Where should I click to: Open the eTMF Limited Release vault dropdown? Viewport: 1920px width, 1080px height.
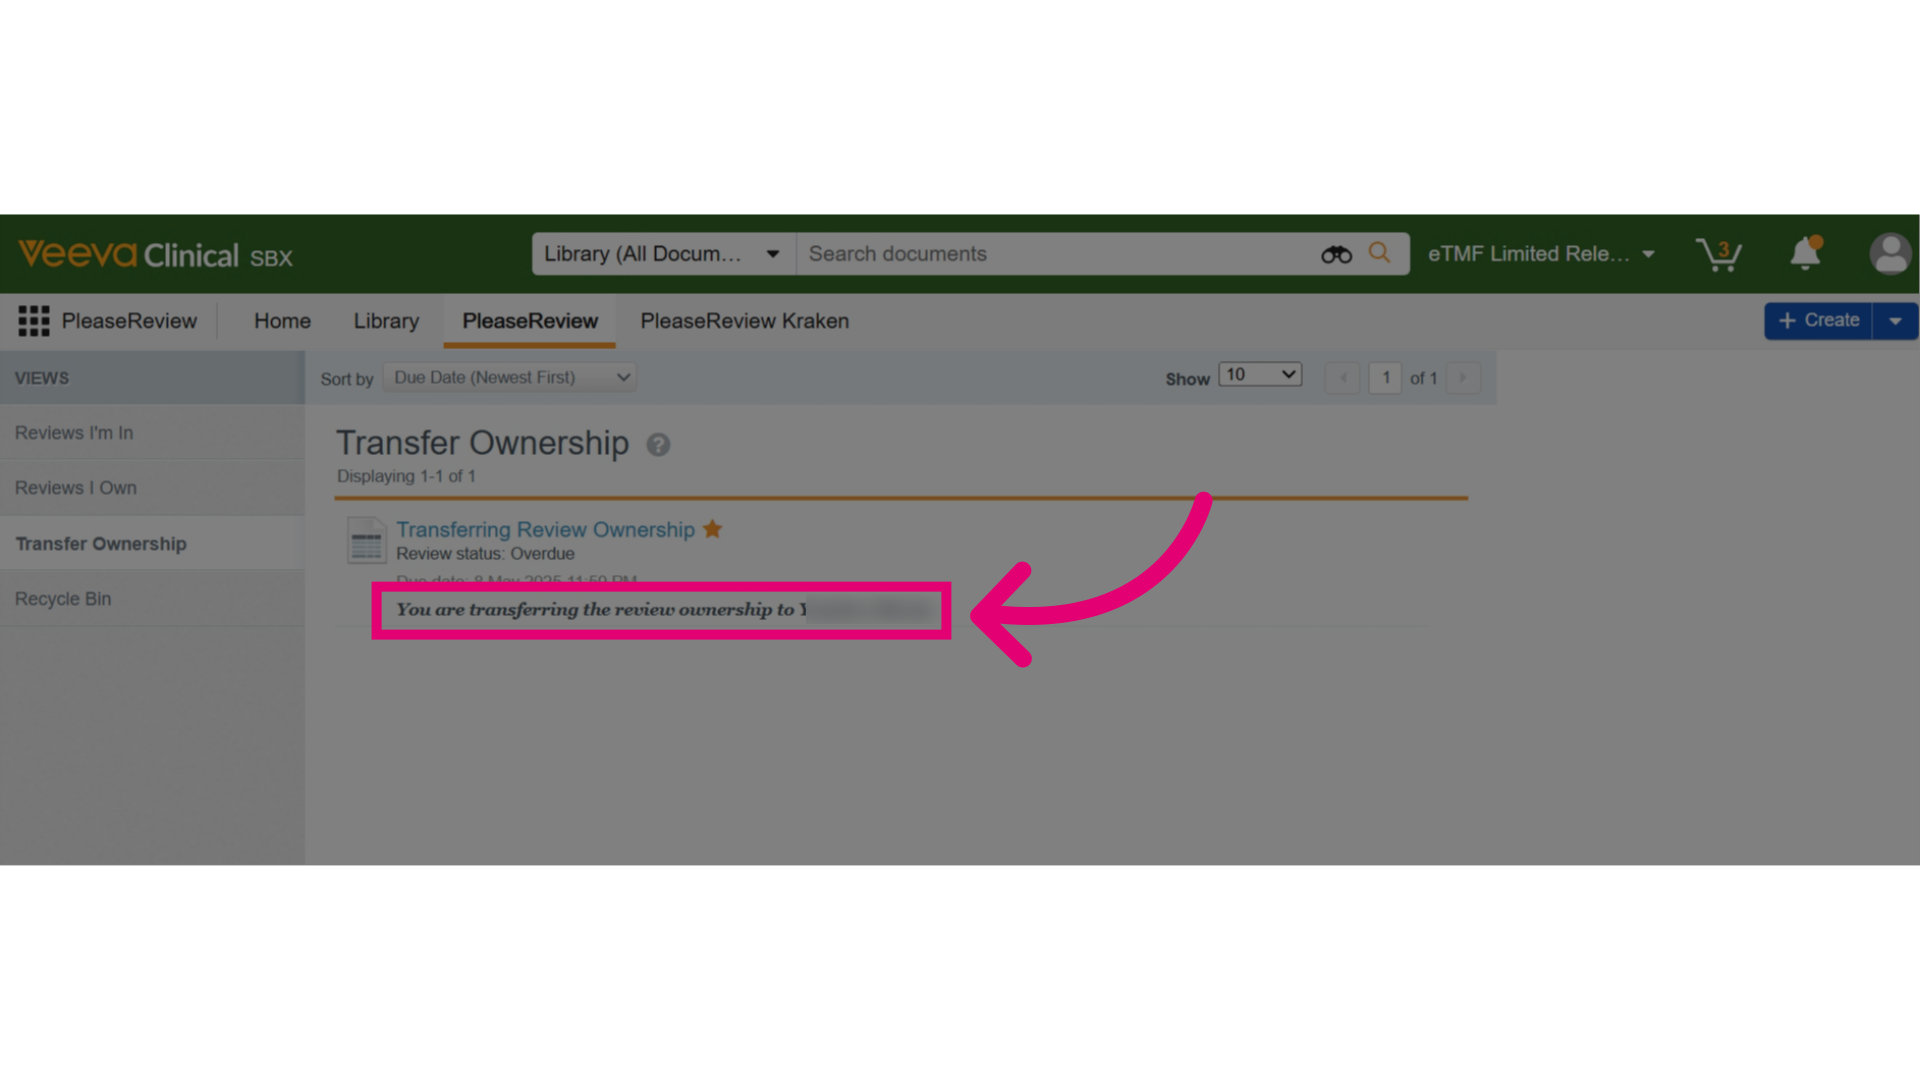pyautogui.click(x=1541, y=254)
